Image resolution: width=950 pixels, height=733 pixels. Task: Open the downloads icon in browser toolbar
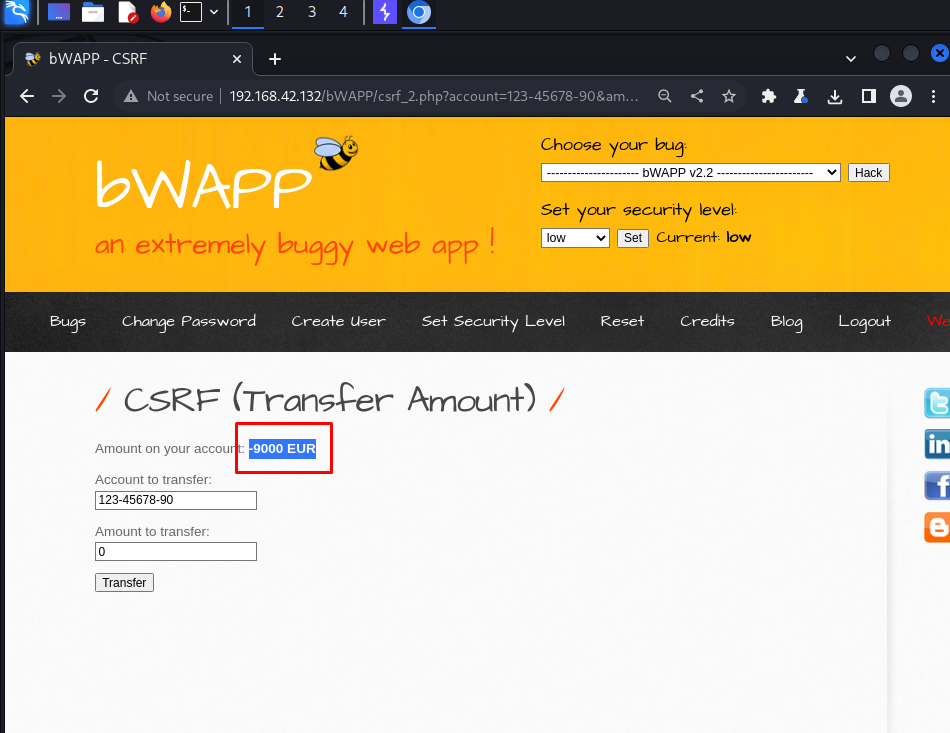click(x=835, y=96)
